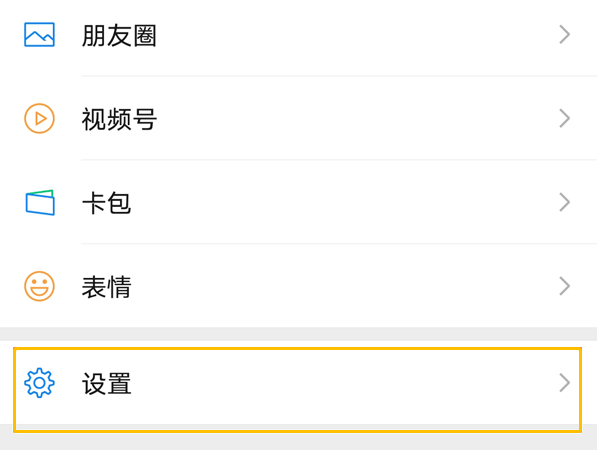Click the Cards (卡包) wallet icon
The image size is (600, 450).
(x=39, y=202)
